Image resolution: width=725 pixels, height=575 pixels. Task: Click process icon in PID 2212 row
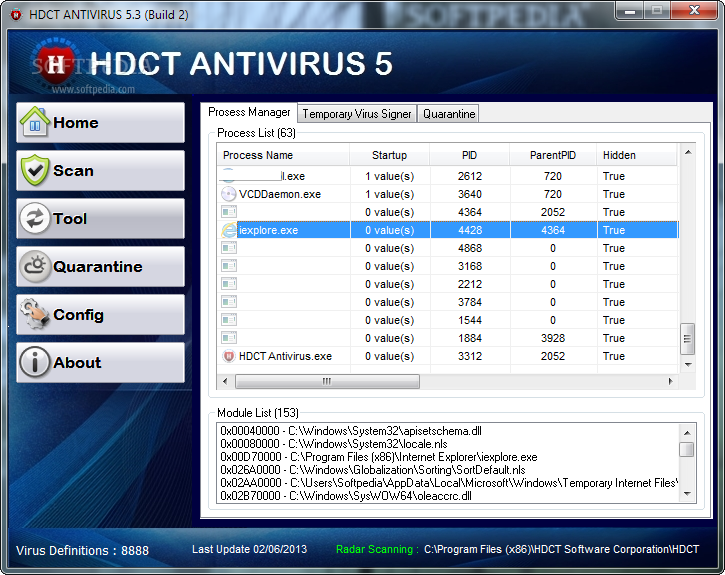click(228, 284)
